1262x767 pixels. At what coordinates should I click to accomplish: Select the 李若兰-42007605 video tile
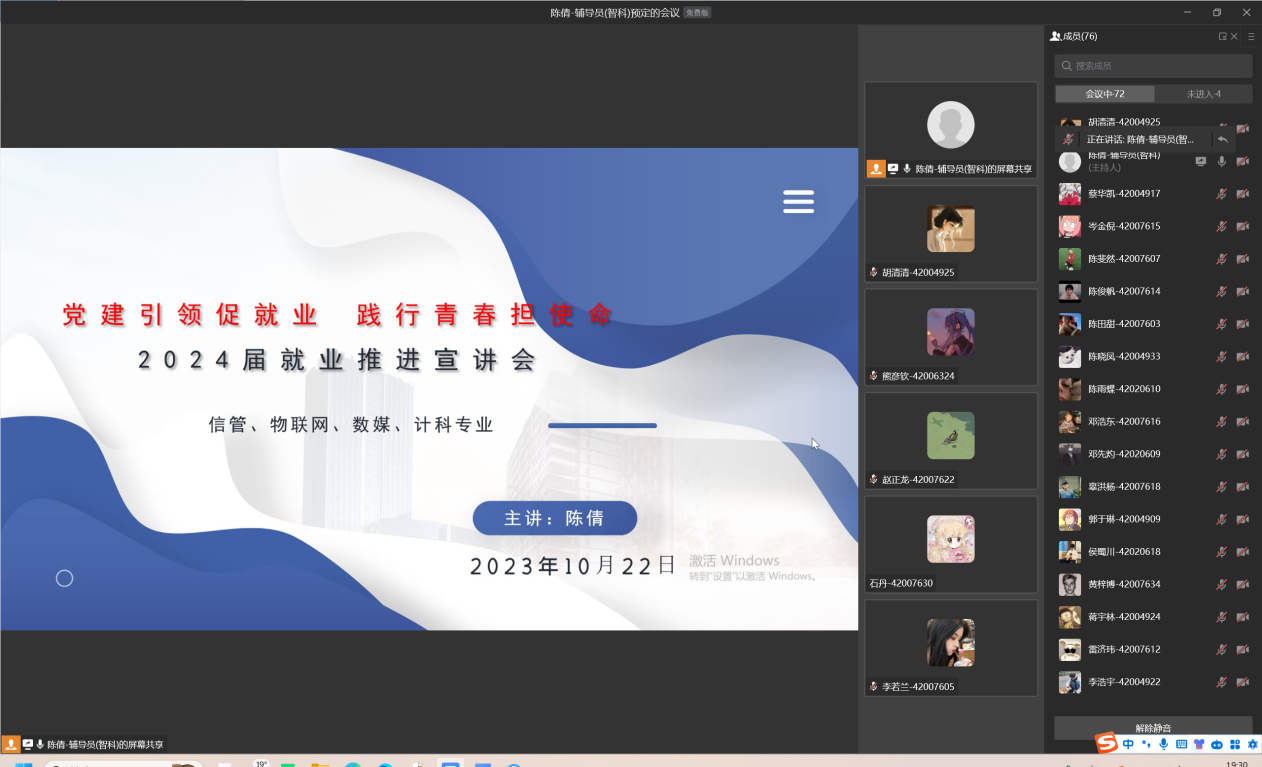(x=951, y=648)
